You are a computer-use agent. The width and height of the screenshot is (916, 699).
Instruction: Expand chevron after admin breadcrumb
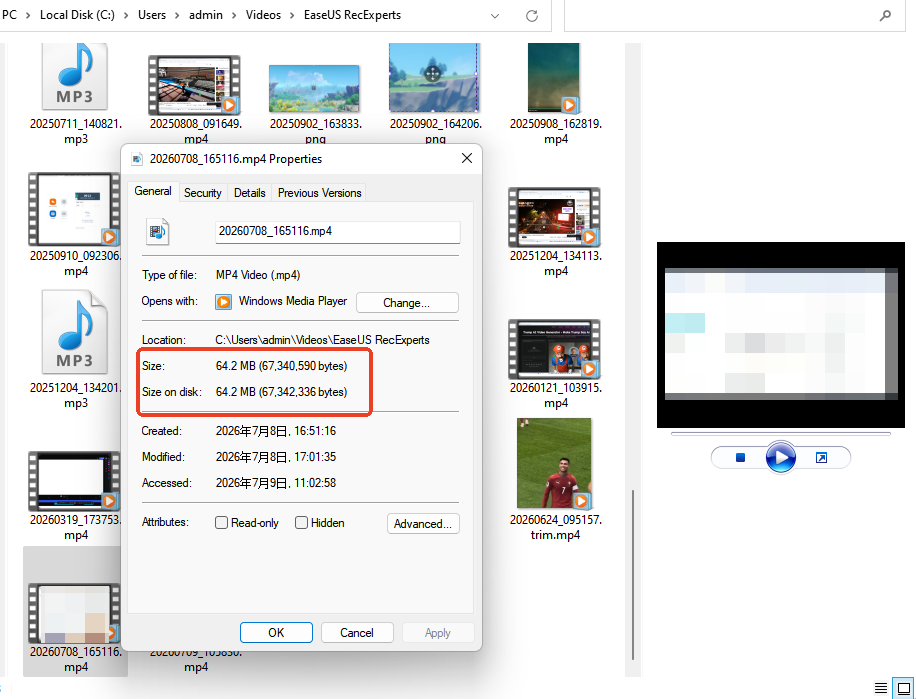coord(234,16)
